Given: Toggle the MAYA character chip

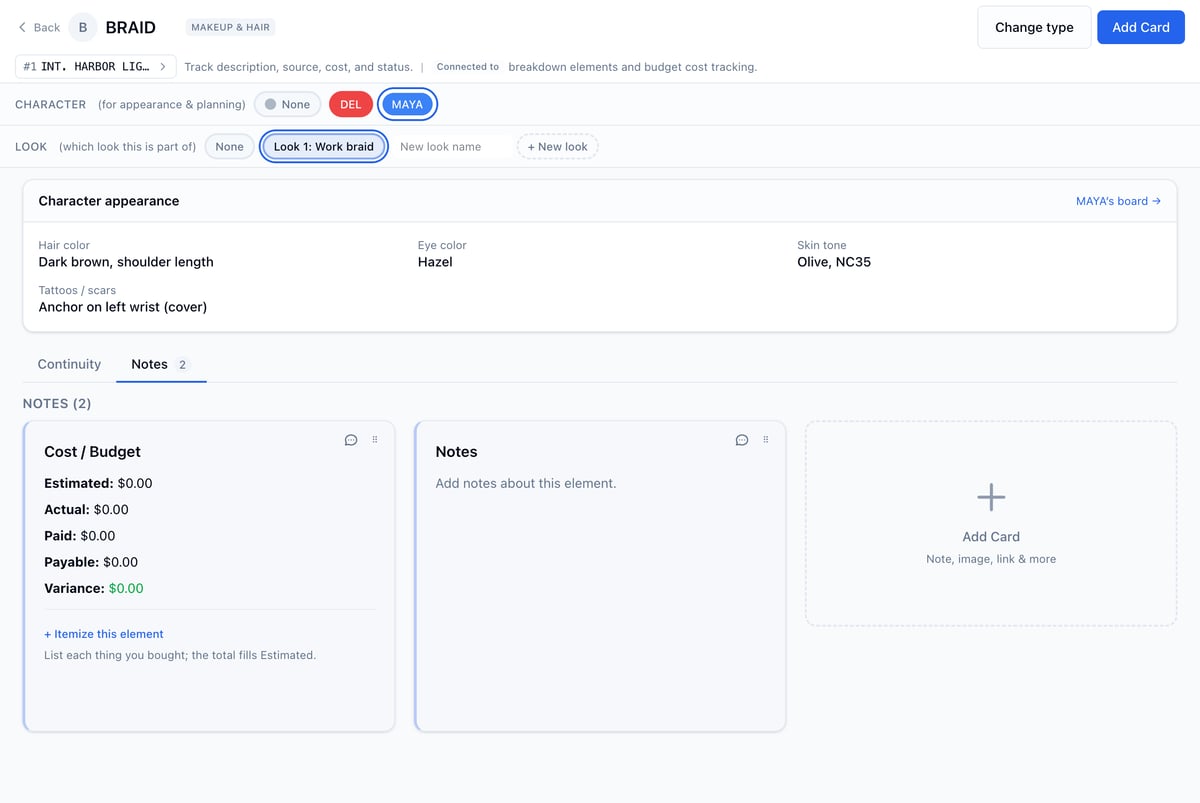Looking at the screenshot, I should tap(407, 104).
